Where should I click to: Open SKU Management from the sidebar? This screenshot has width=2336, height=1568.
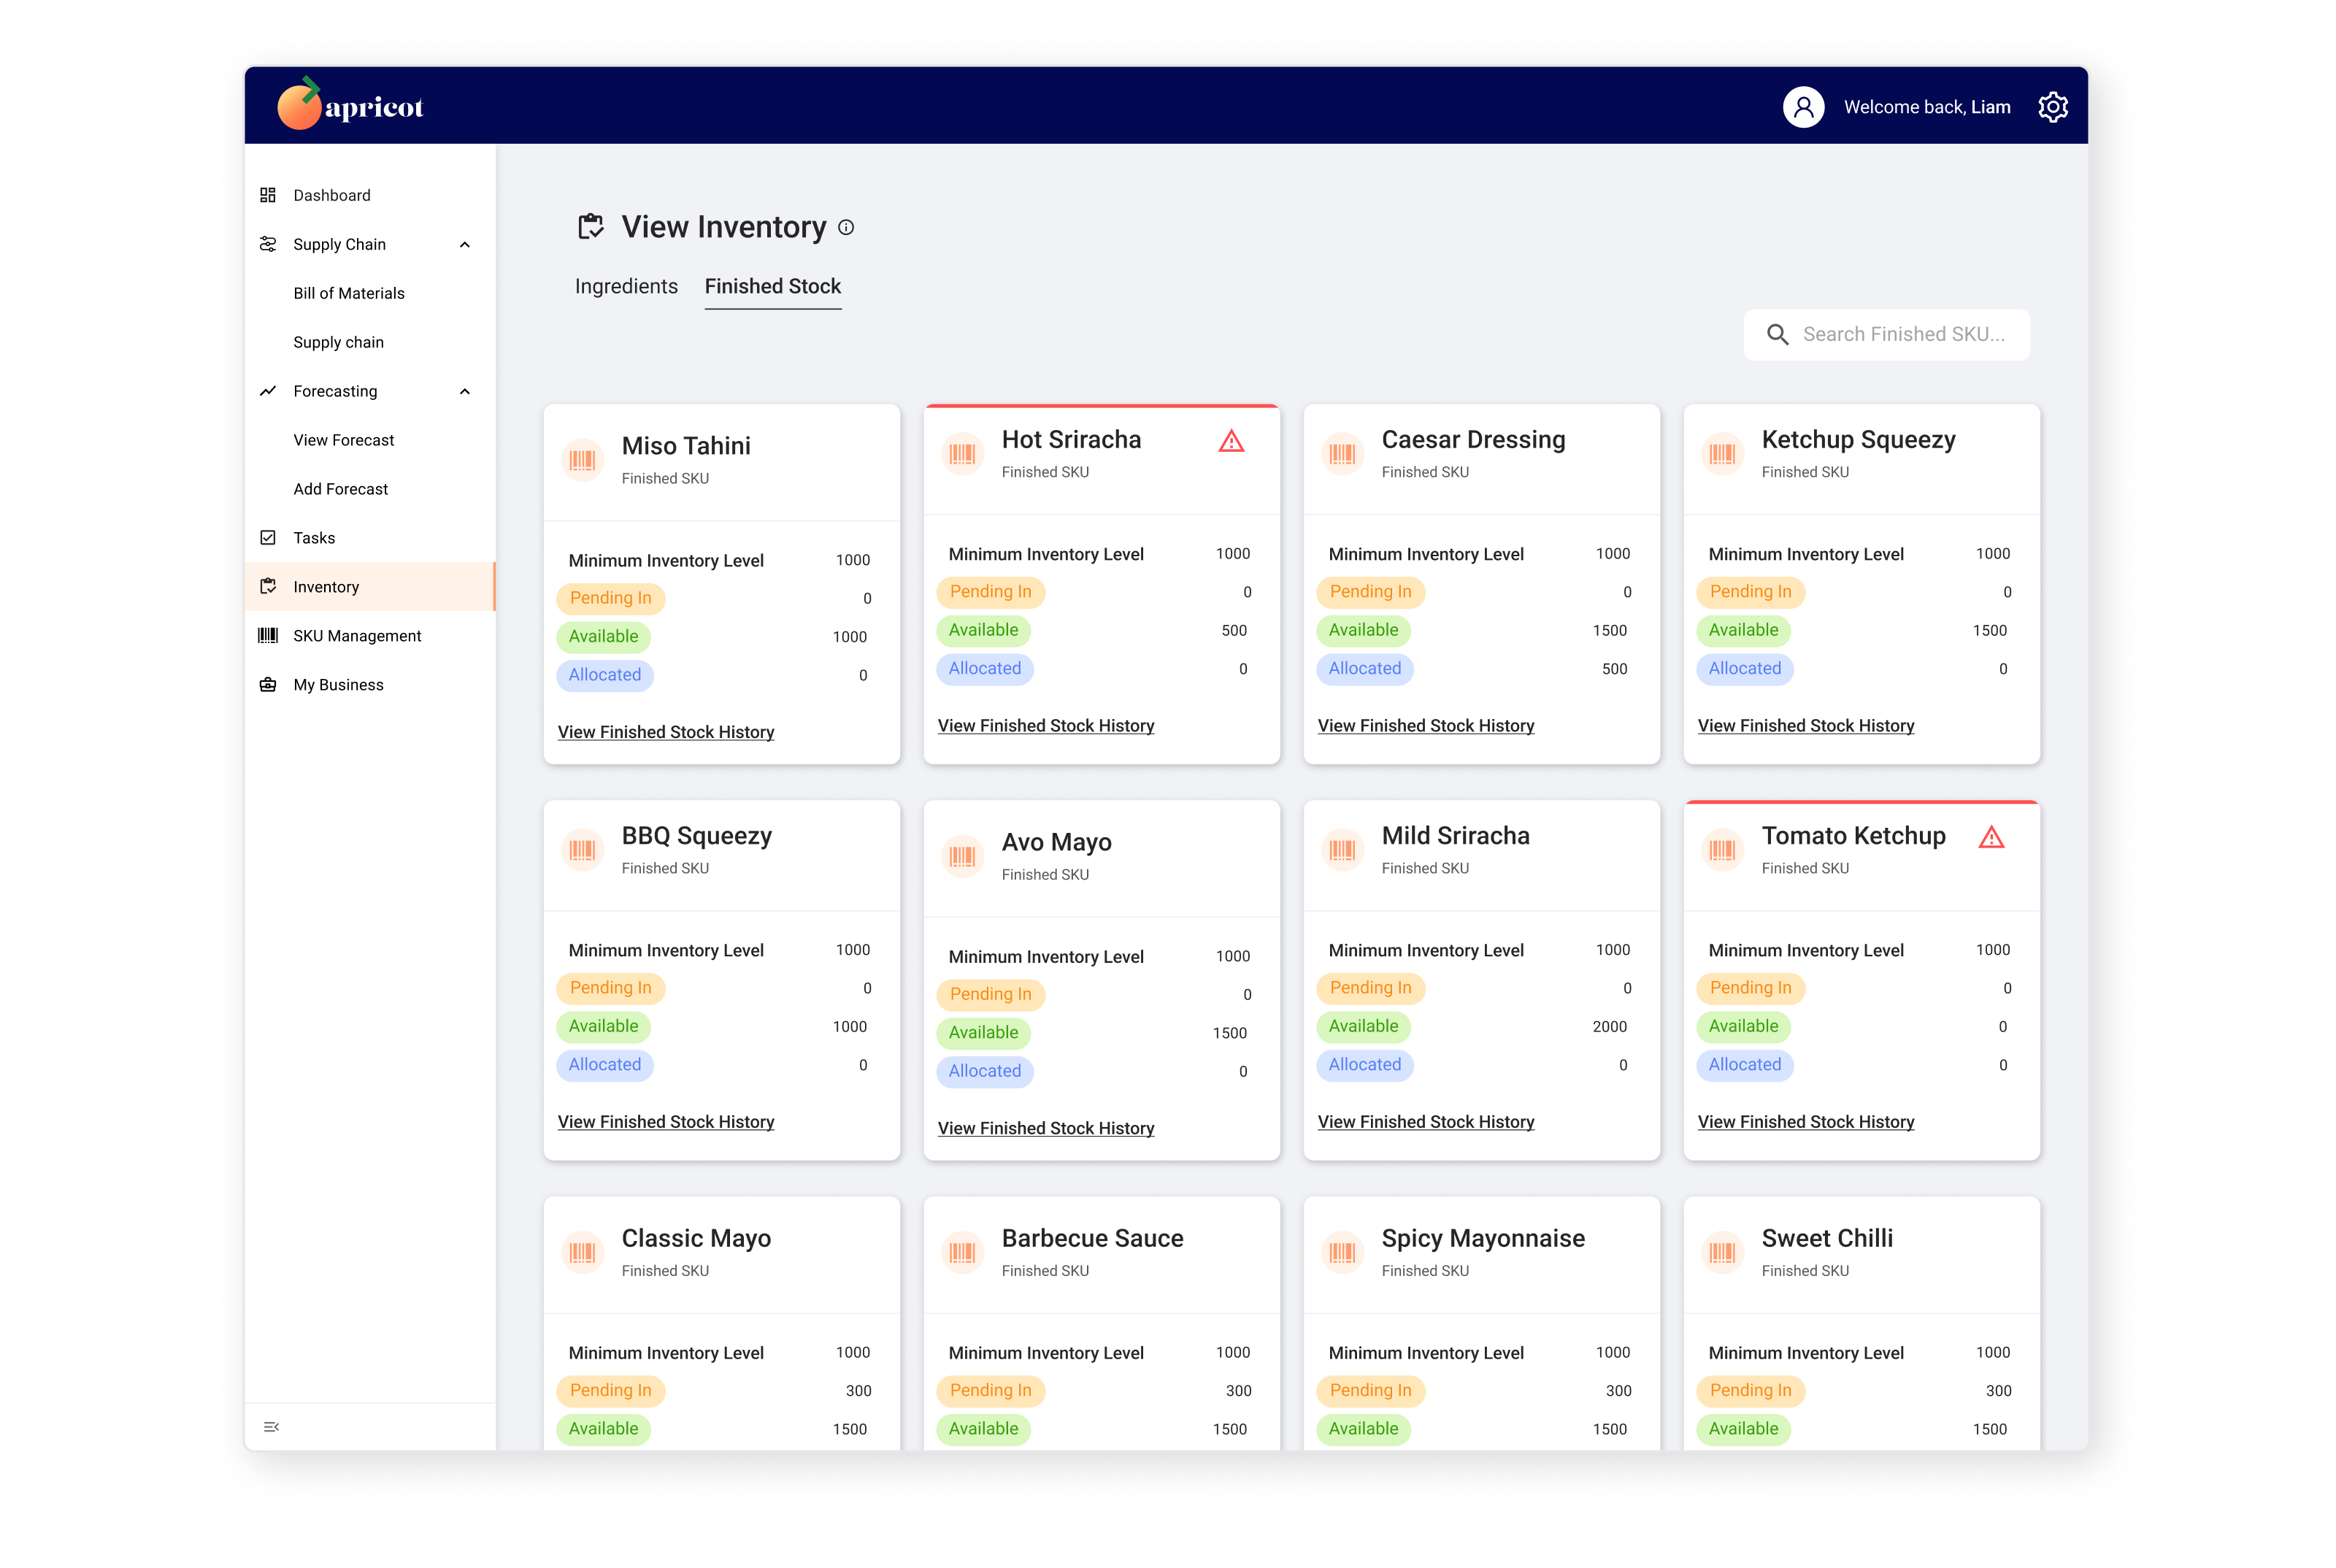coord(357,636)
